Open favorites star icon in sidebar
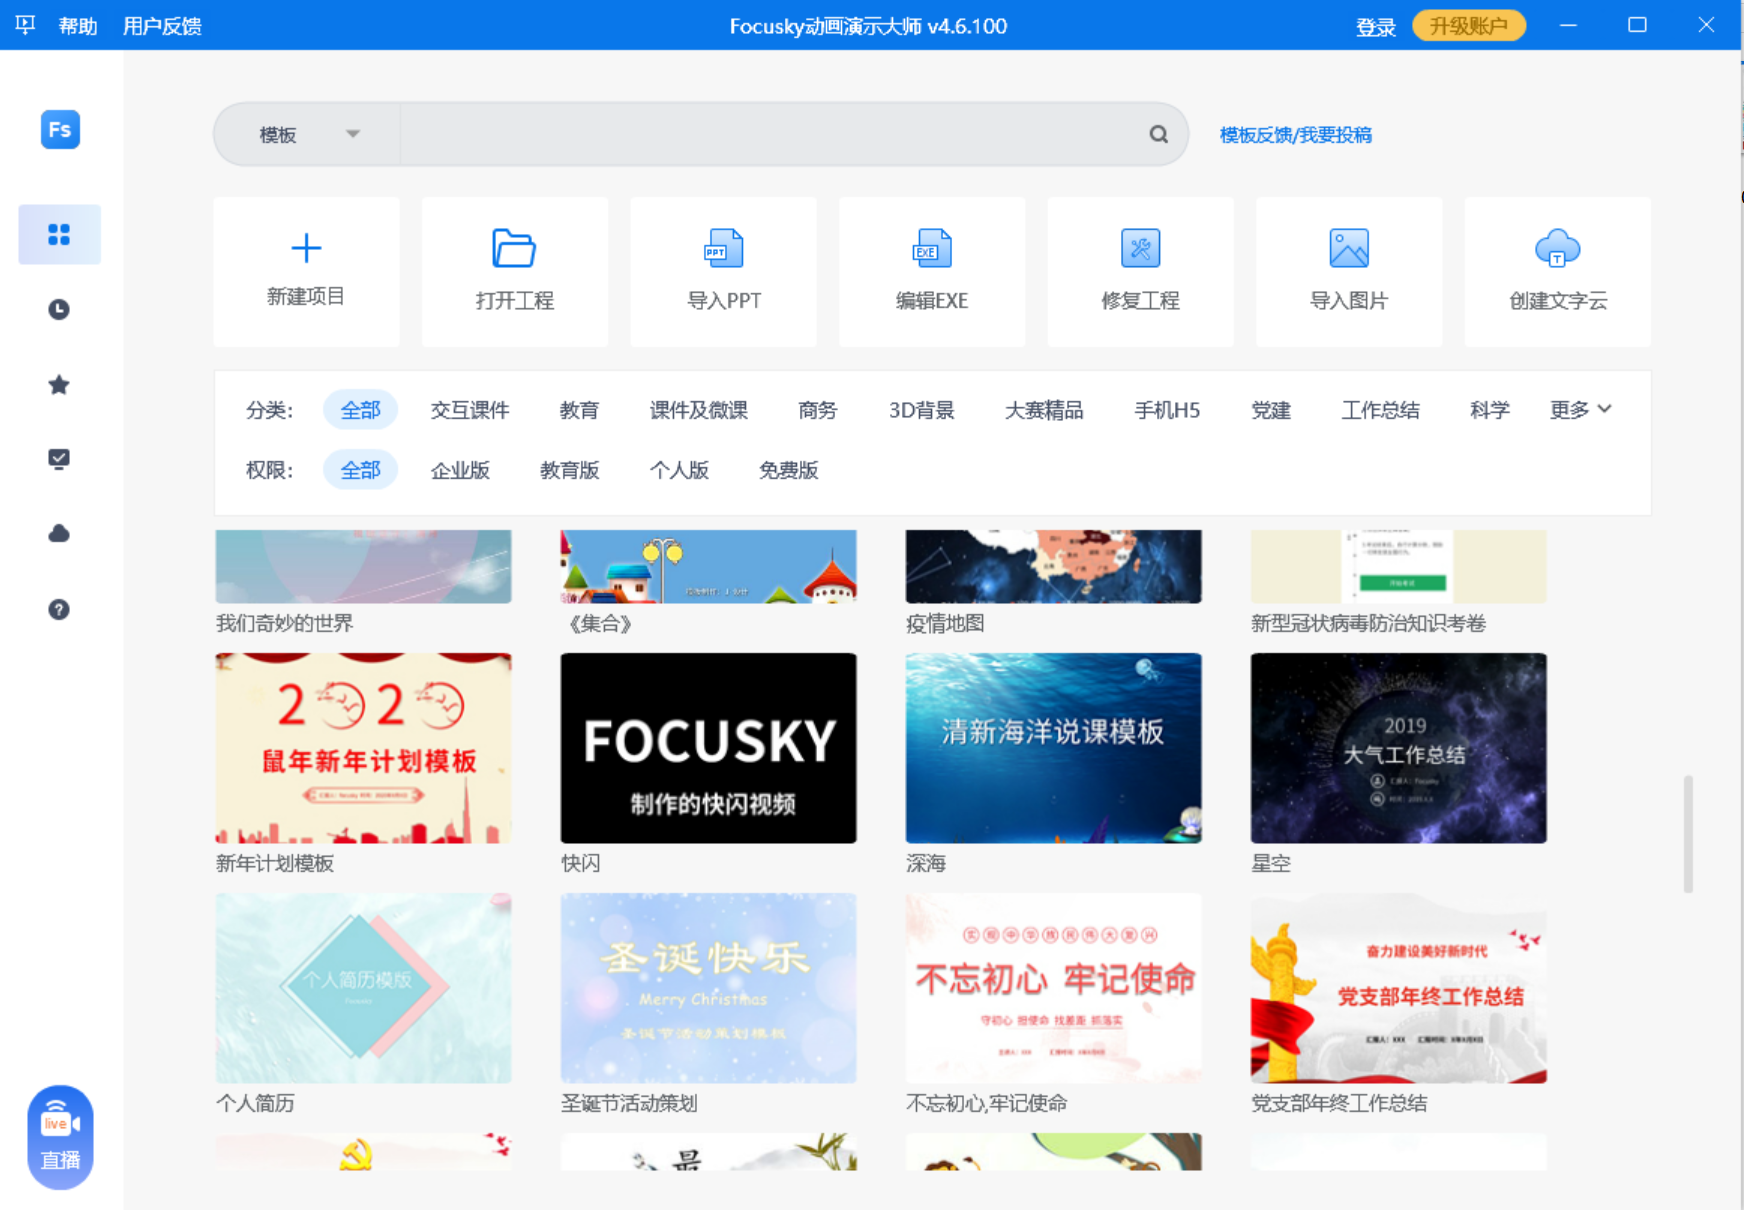 pos(59,384)
